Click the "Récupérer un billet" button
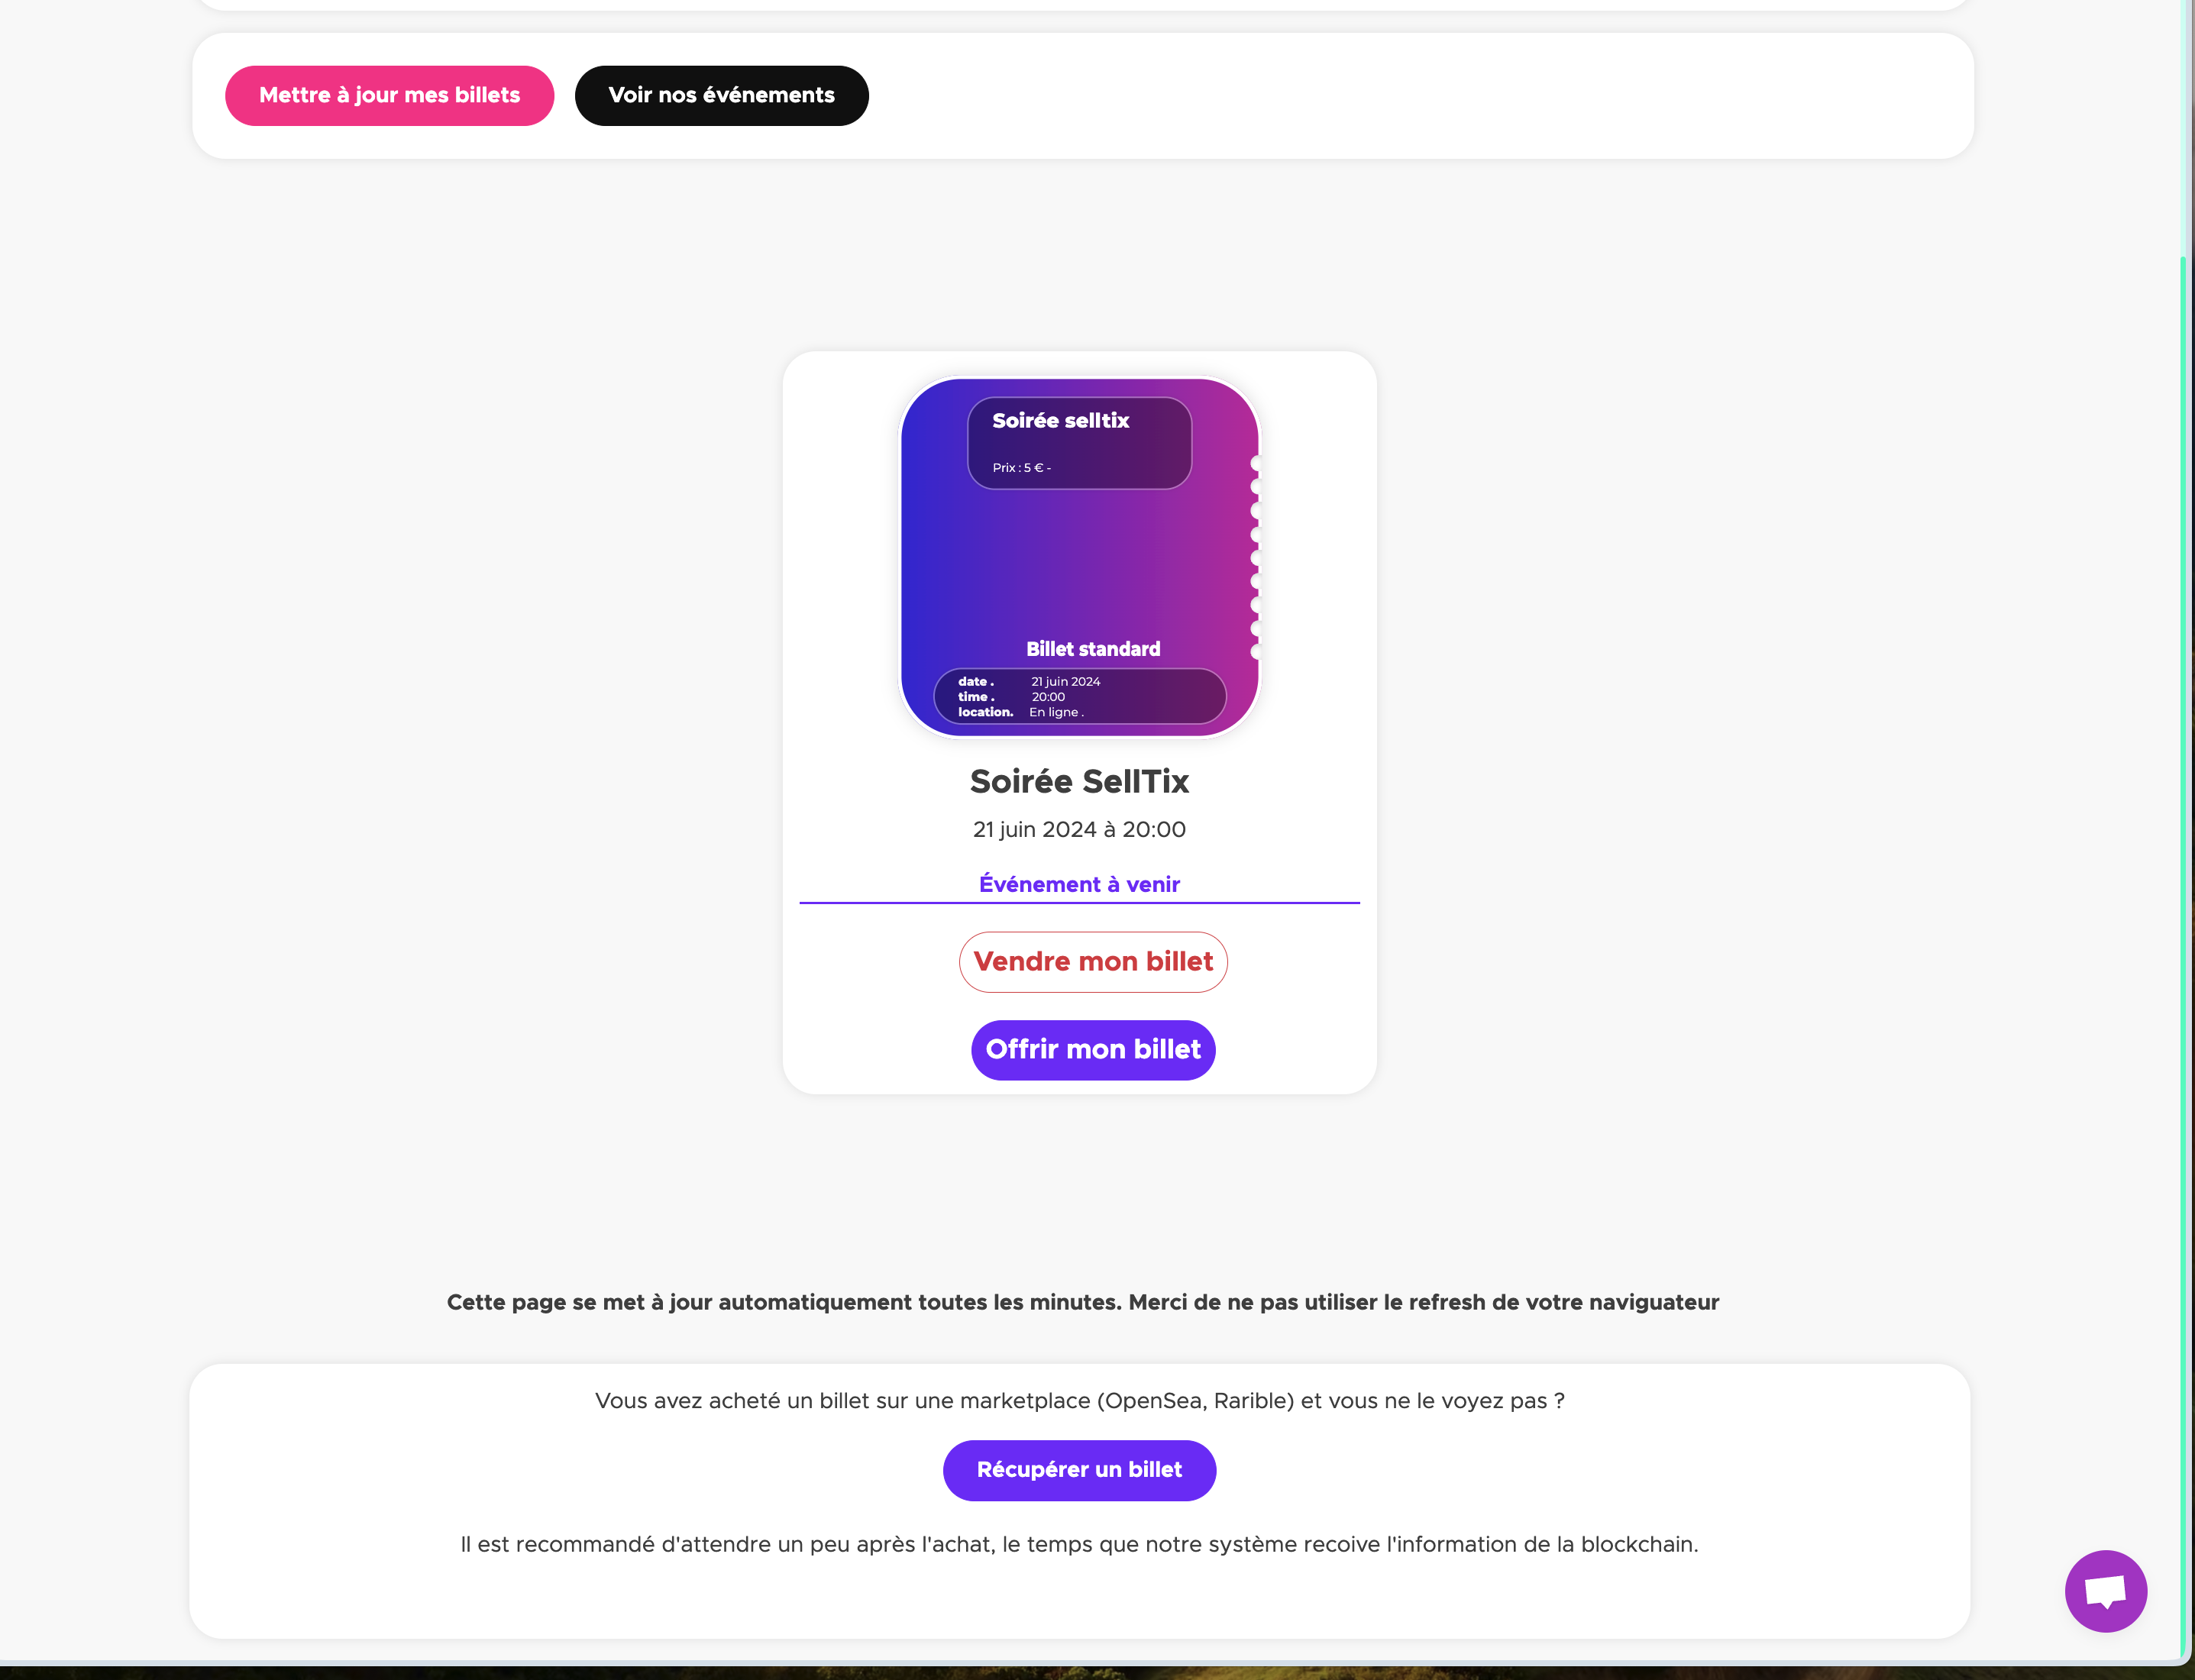The image size is (2195, 1680). (1079, 1470)
